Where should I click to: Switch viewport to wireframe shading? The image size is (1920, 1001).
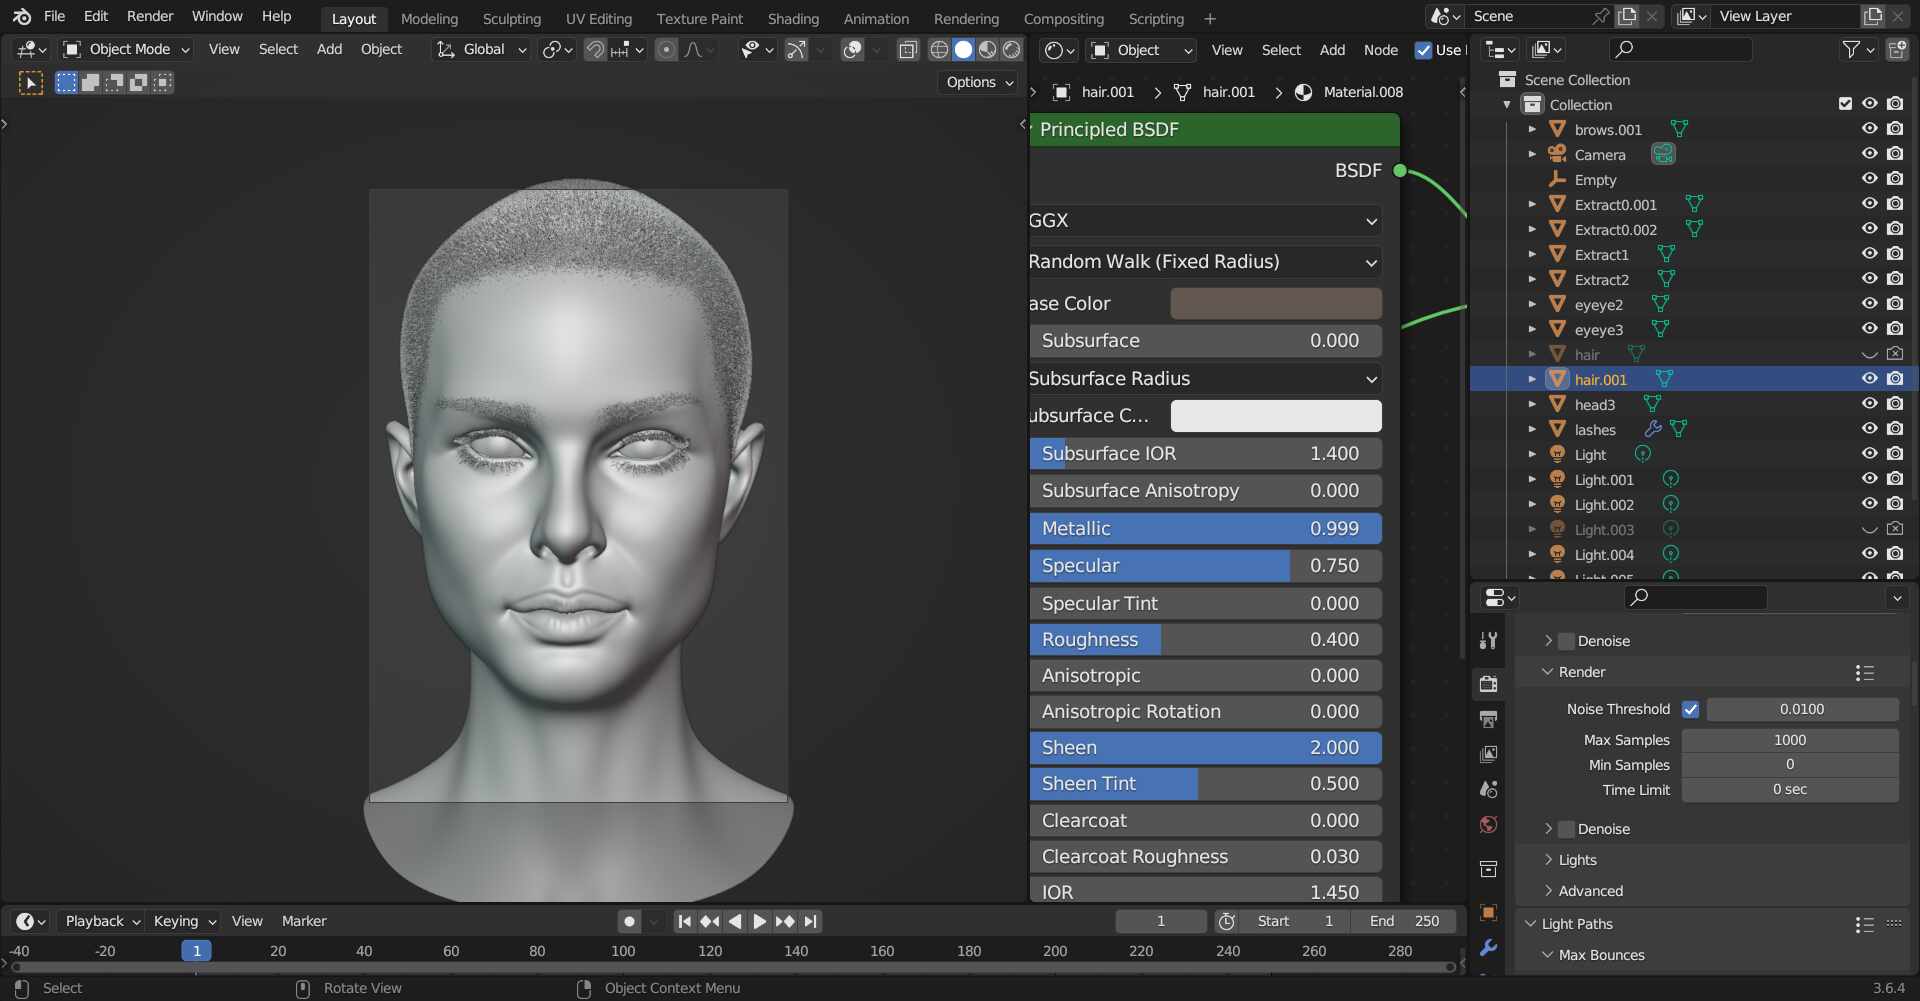point(939,50)
